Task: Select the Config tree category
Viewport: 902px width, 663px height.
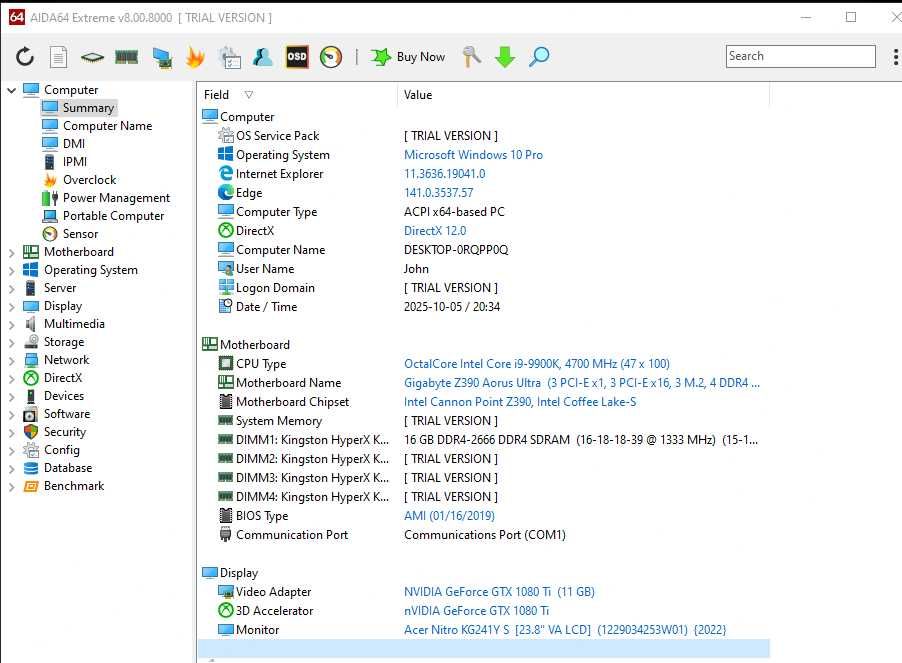Action: pos(51,450)
